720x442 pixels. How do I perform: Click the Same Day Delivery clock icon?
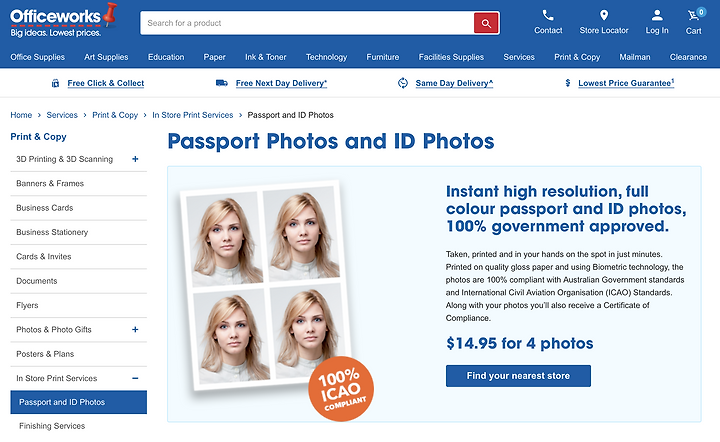403,83
